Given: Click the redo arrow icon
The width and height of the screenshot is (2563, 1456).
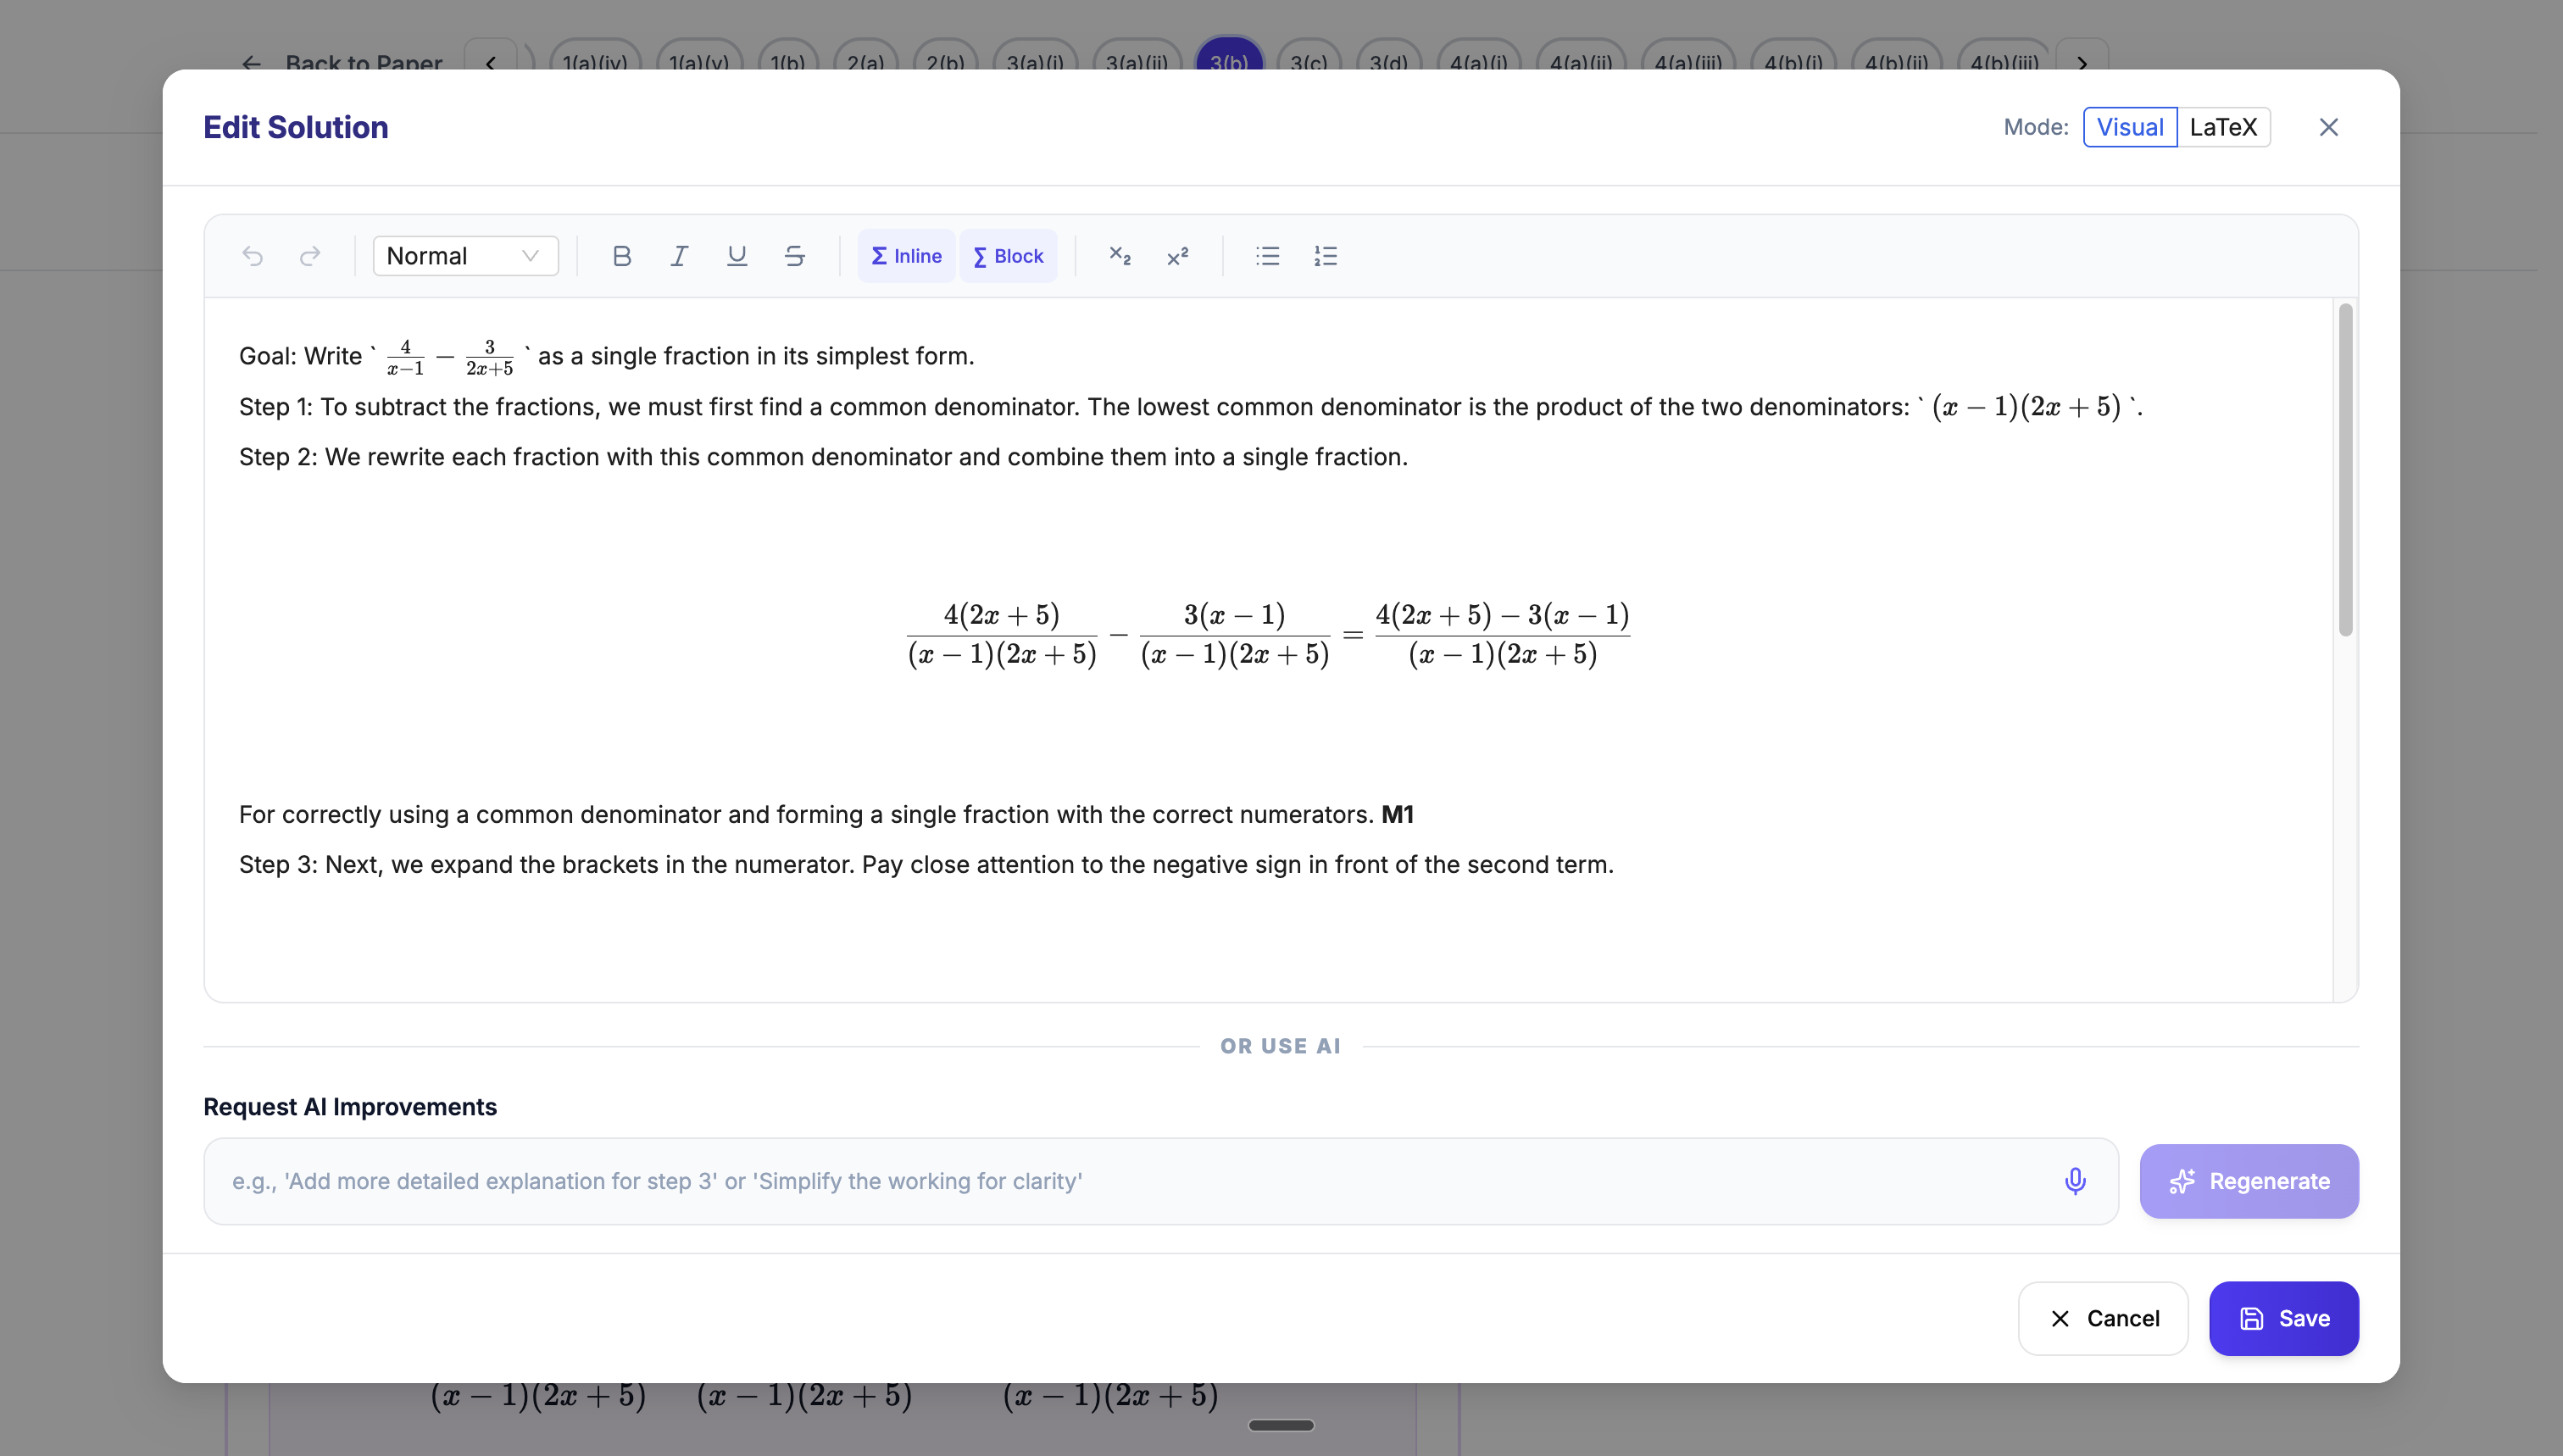Looking at the screenshot, I should (x=310, y=256).
